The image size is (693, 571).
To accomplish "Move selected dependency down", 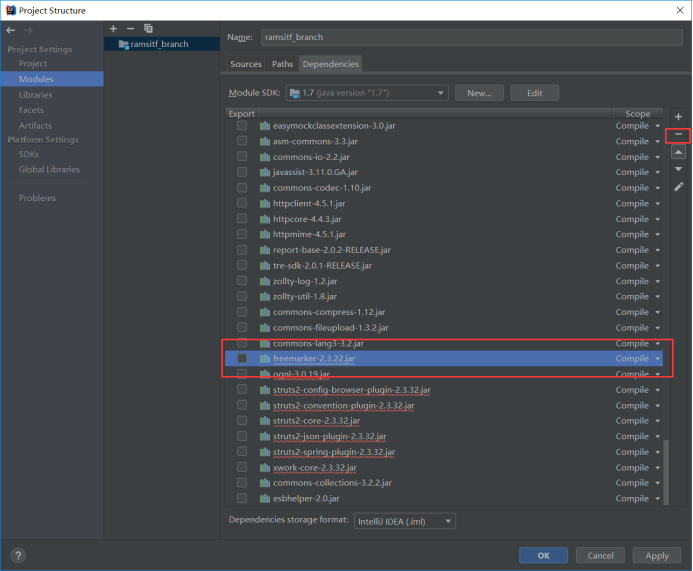I will click(x=678, y=169).
